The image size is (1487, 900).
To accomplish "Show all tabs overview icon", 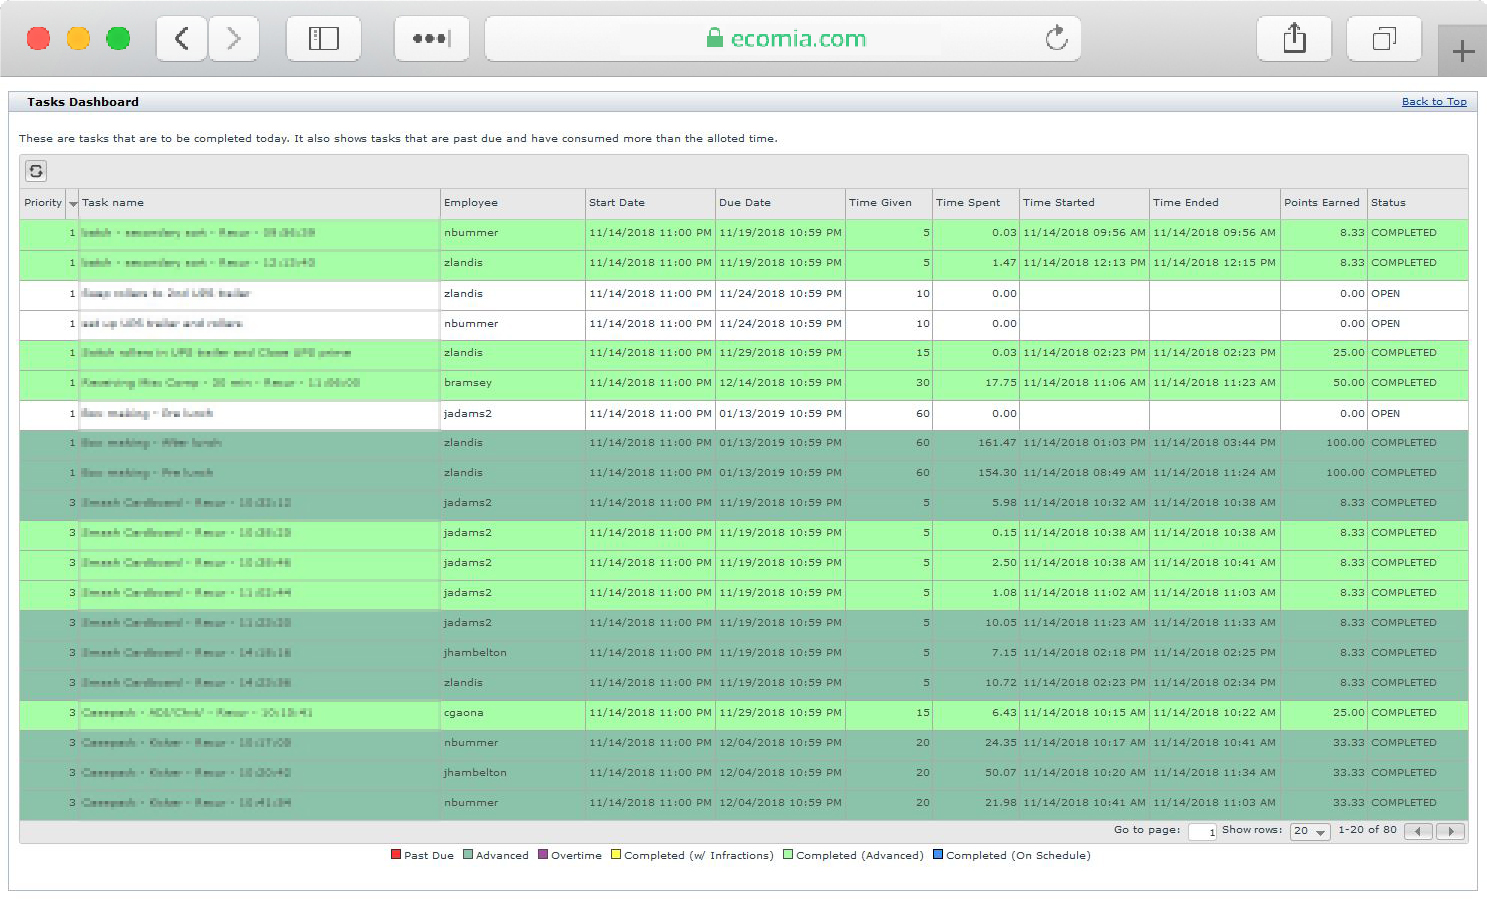I will pyautogui.click(x=1384, y=39).
